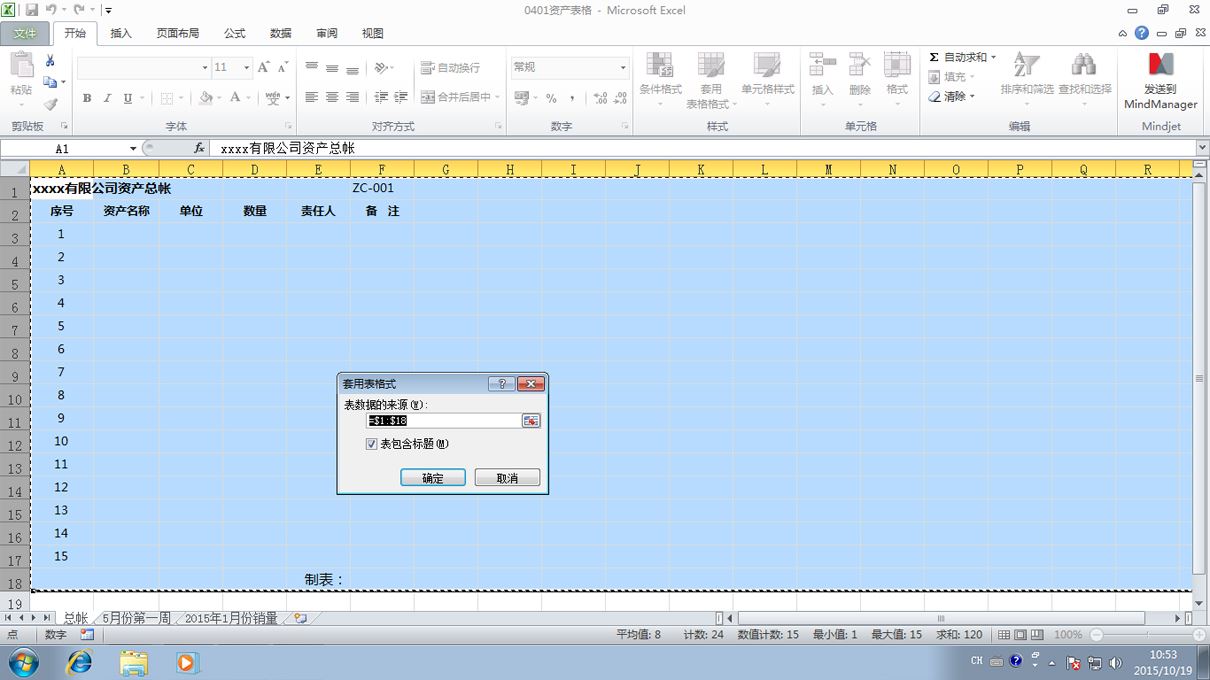Open the 2015年1月份销量 sheet tab
This screenshot has height=680, width=1210.
tap(231, 619)
